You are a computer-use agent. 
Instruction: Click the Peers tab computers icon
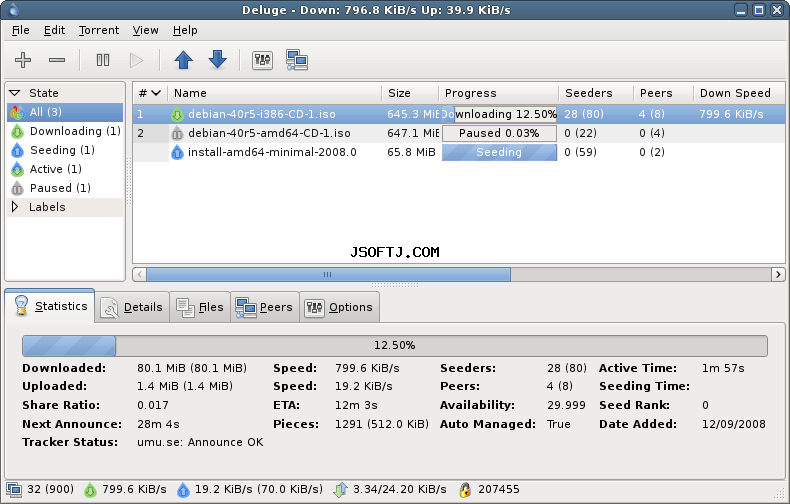pos(246,307)
